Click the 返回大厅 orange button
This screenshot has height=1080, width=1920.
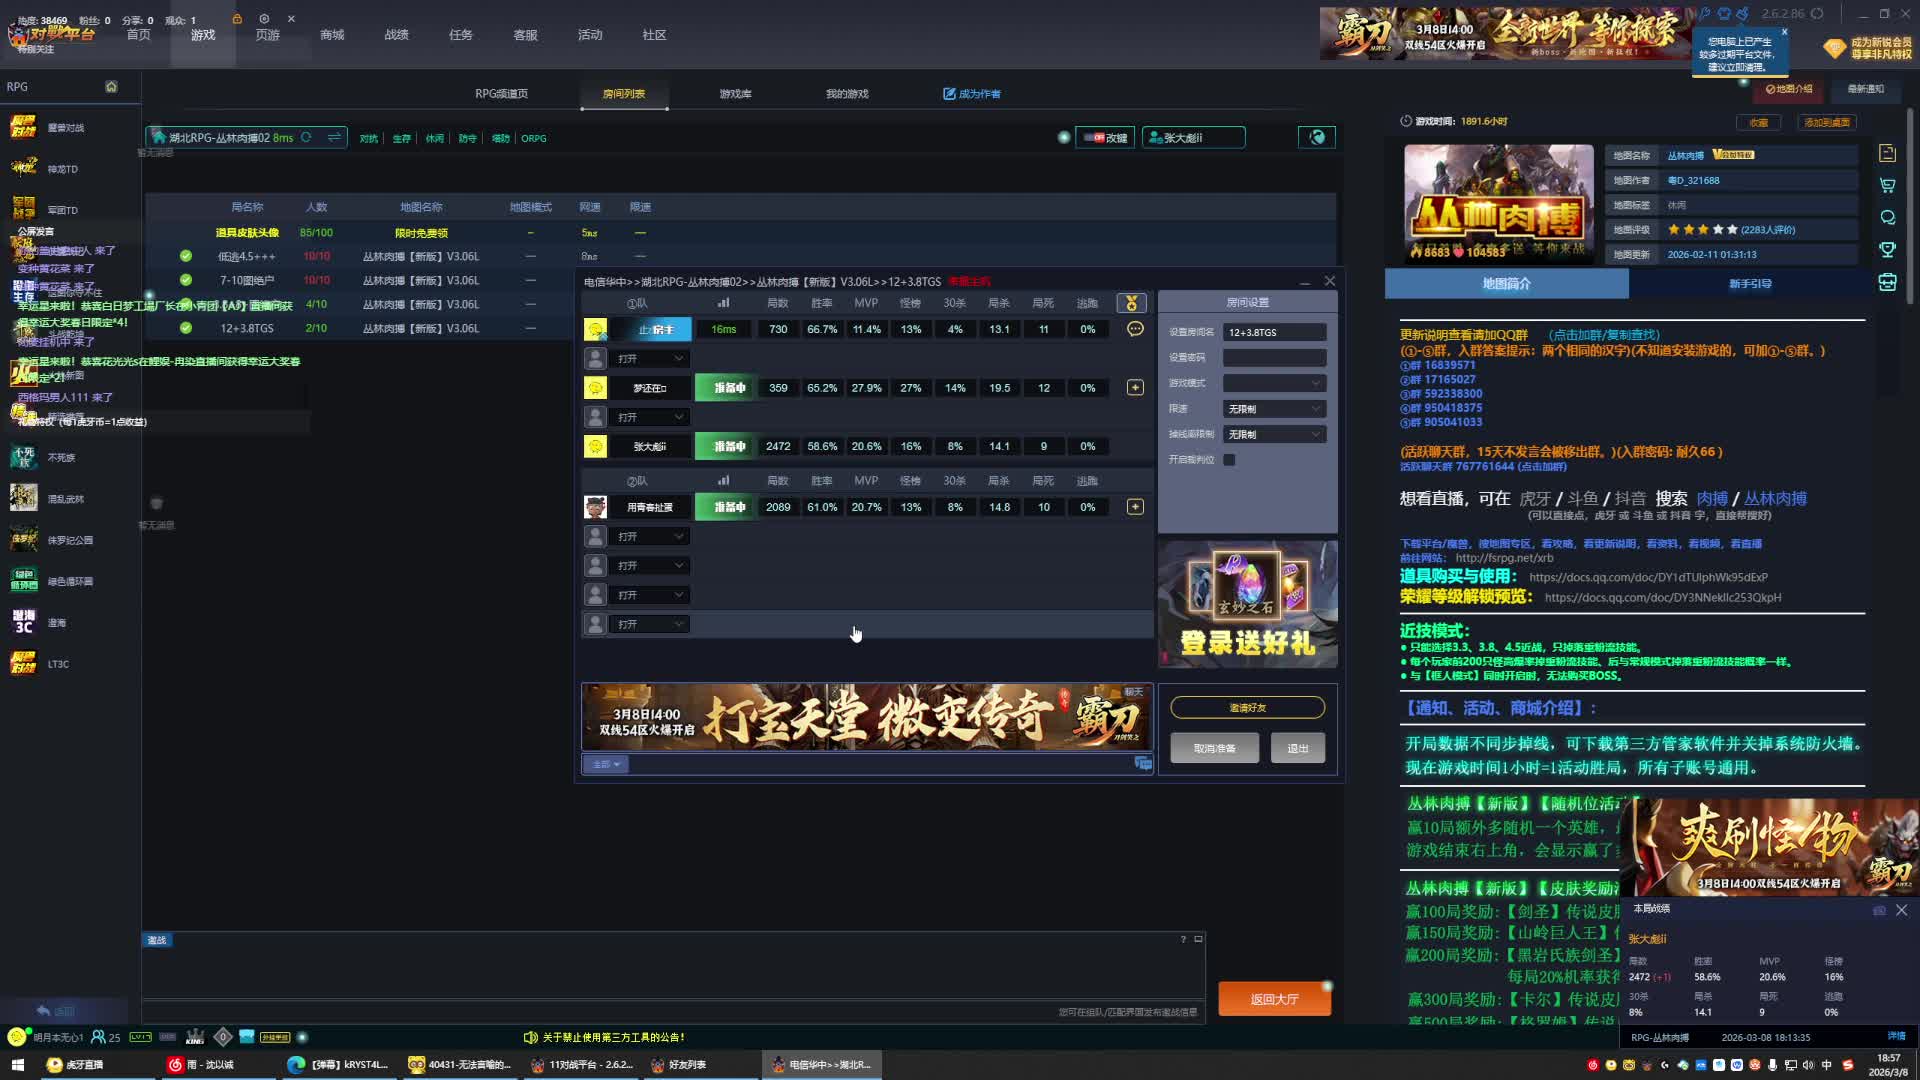(x=1274, y=999)
